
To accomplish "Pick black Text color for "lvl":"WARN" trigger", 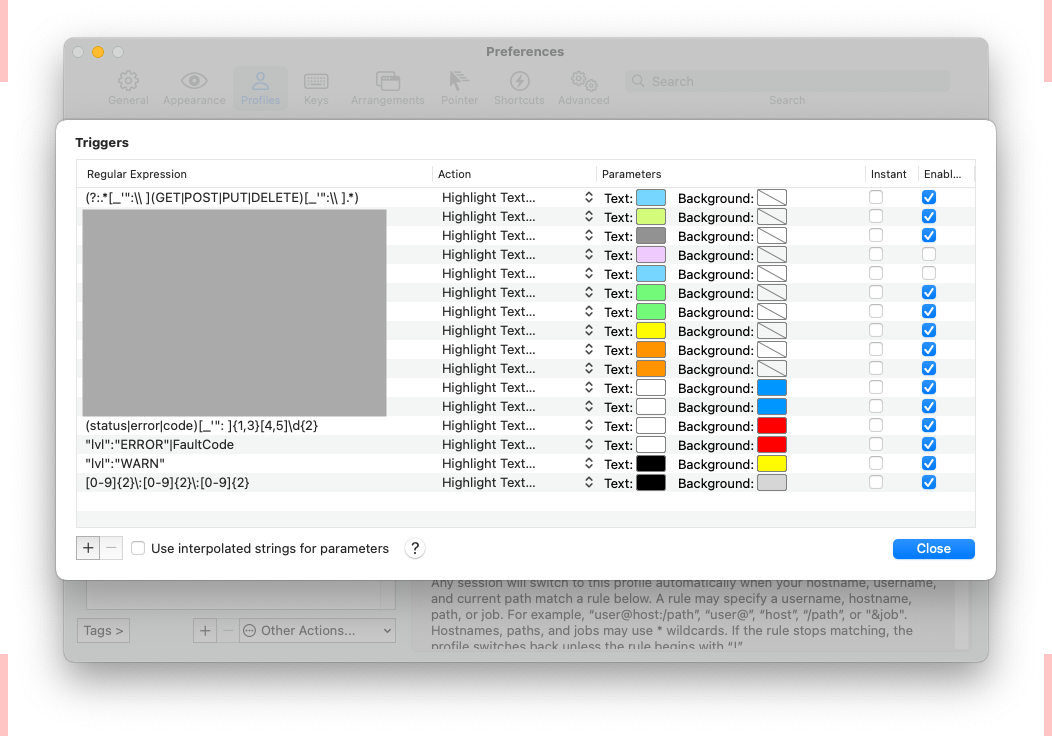I will click(651, 464).
